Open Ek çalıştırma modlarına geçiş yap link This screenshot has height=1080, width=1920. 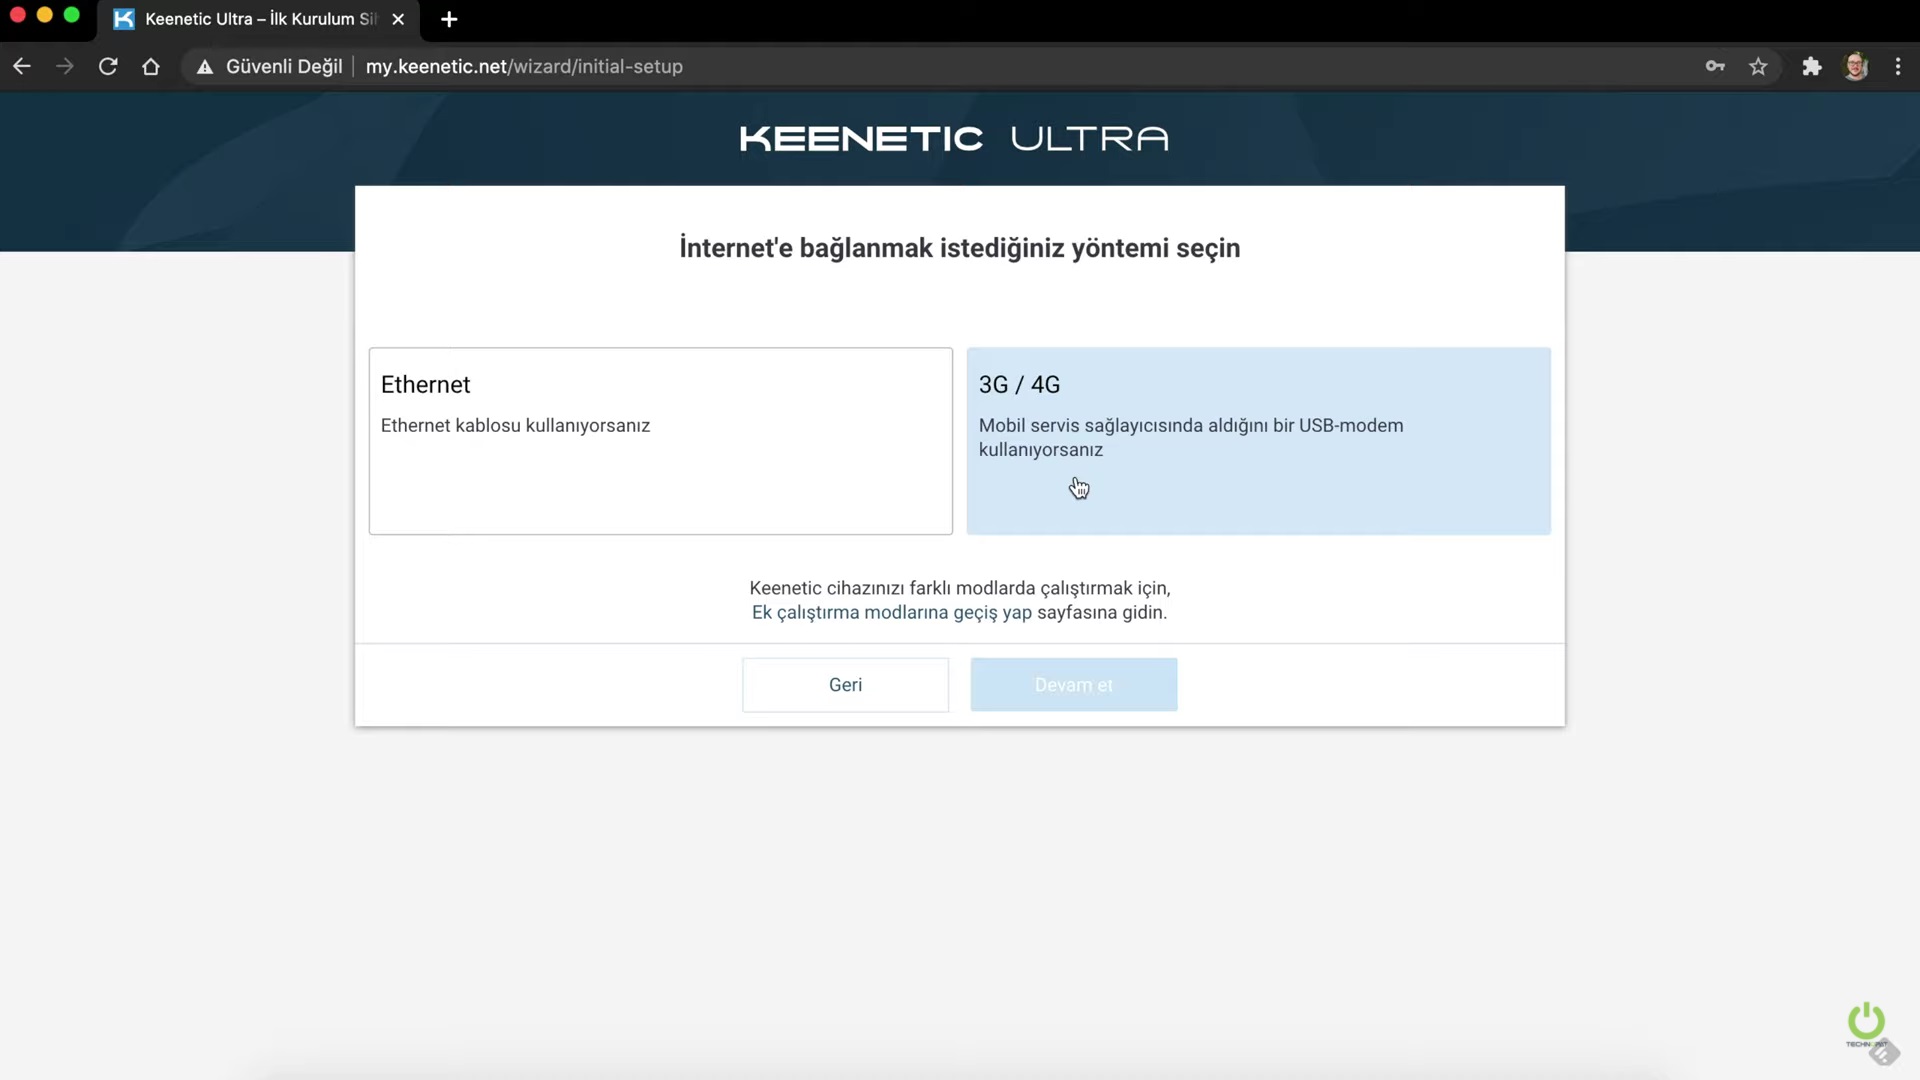pos(891,613)
